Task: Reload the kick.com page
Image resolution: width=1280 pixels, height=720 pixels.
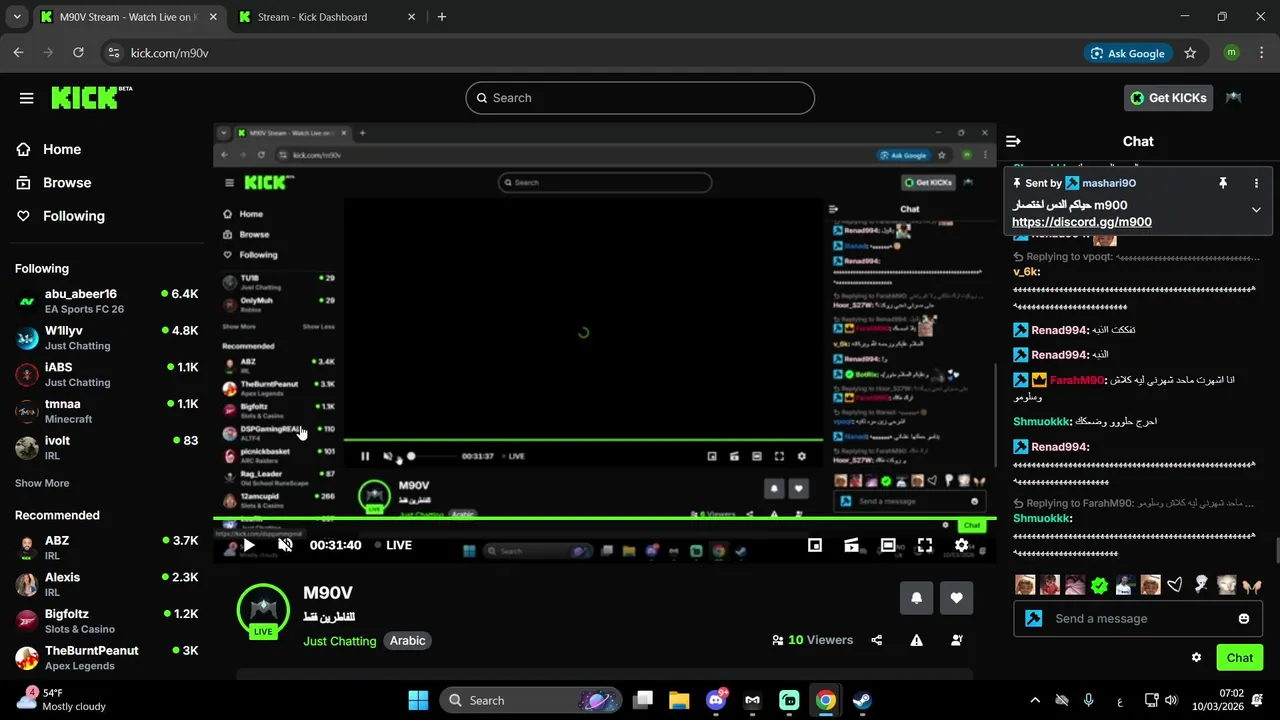Action: (x=76, y=53)
